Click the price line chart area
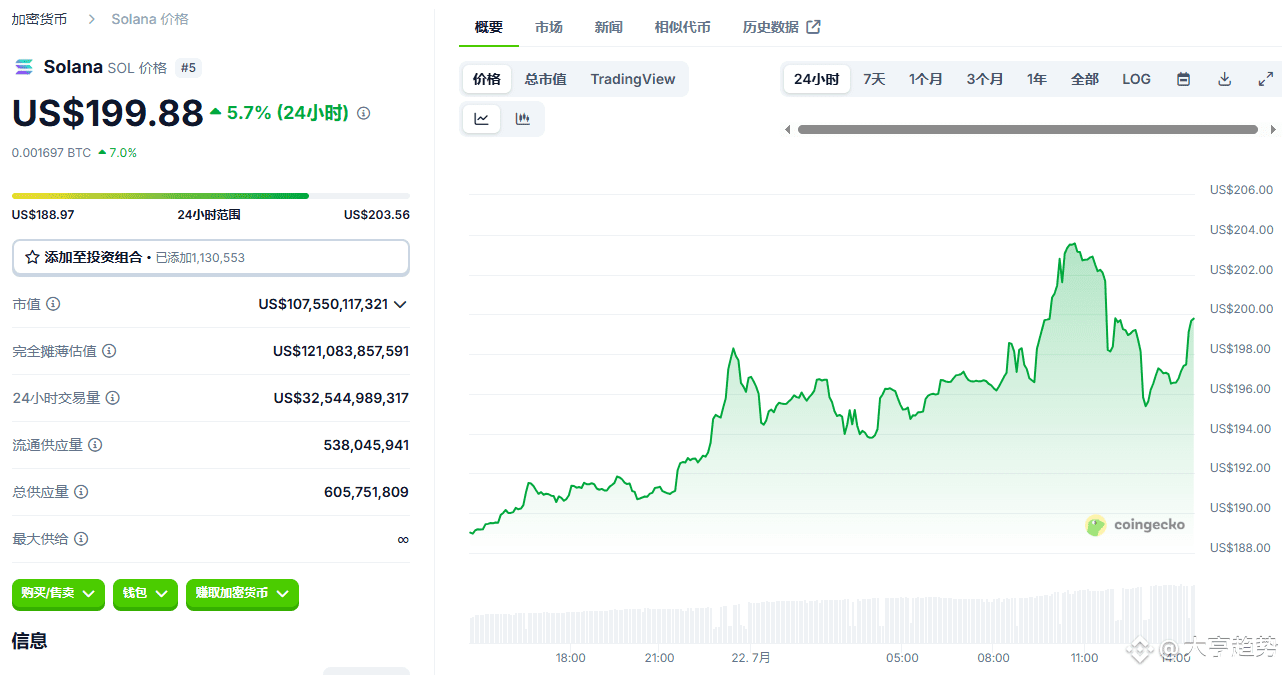Image resolution: width=1287 pixels, height=675 pixels. pyautogui.click(x=832, y=400)
